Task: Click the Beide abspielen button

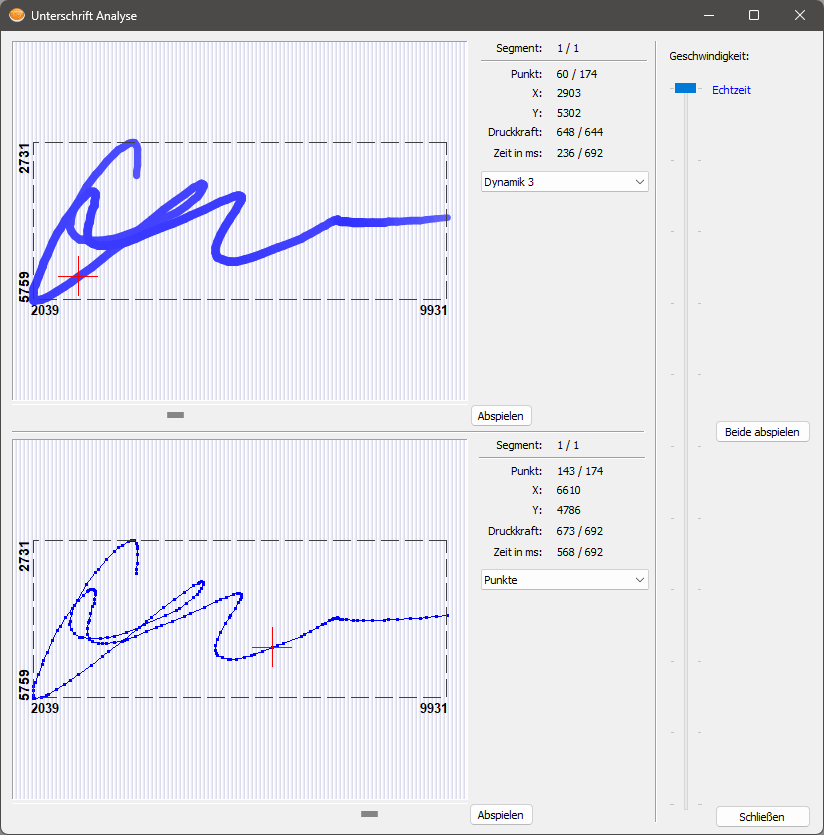Action: pyautogui.click(x=762, y=432)
